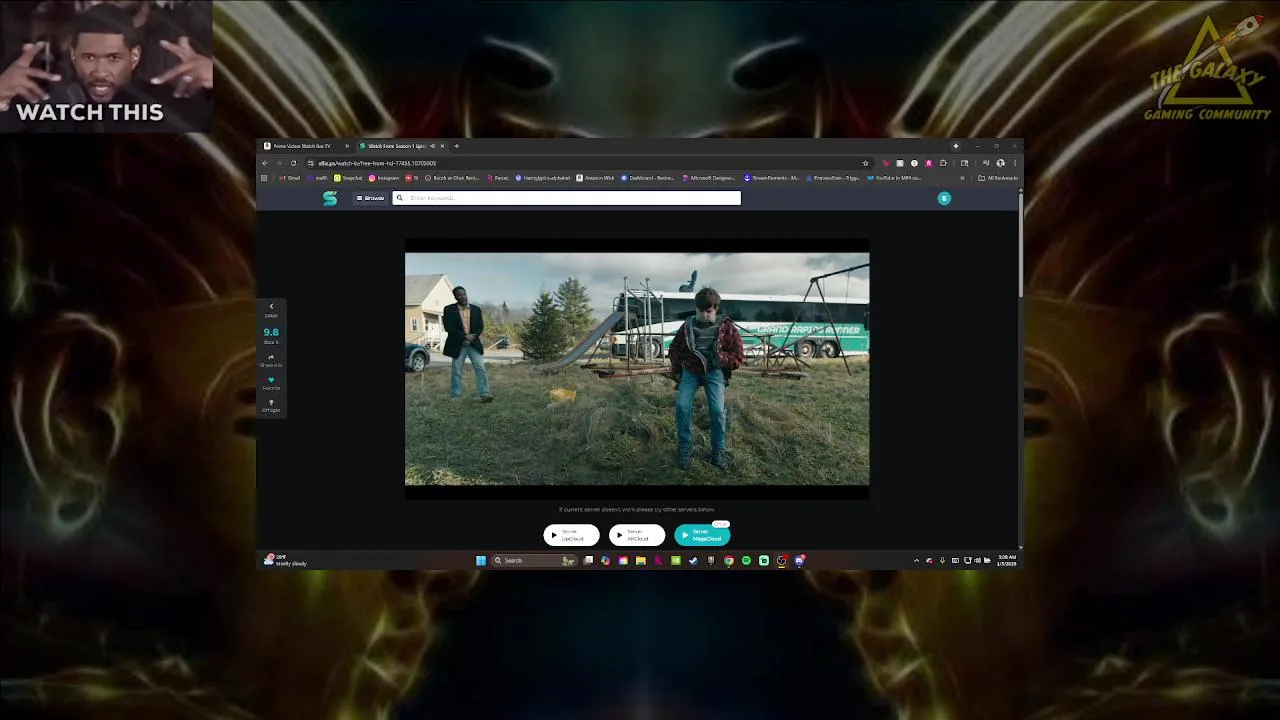Open the Amazon Wish bookmark
Image resolution: width=1280 pixels, height=720 pixels.
click(x=595, y=178)
